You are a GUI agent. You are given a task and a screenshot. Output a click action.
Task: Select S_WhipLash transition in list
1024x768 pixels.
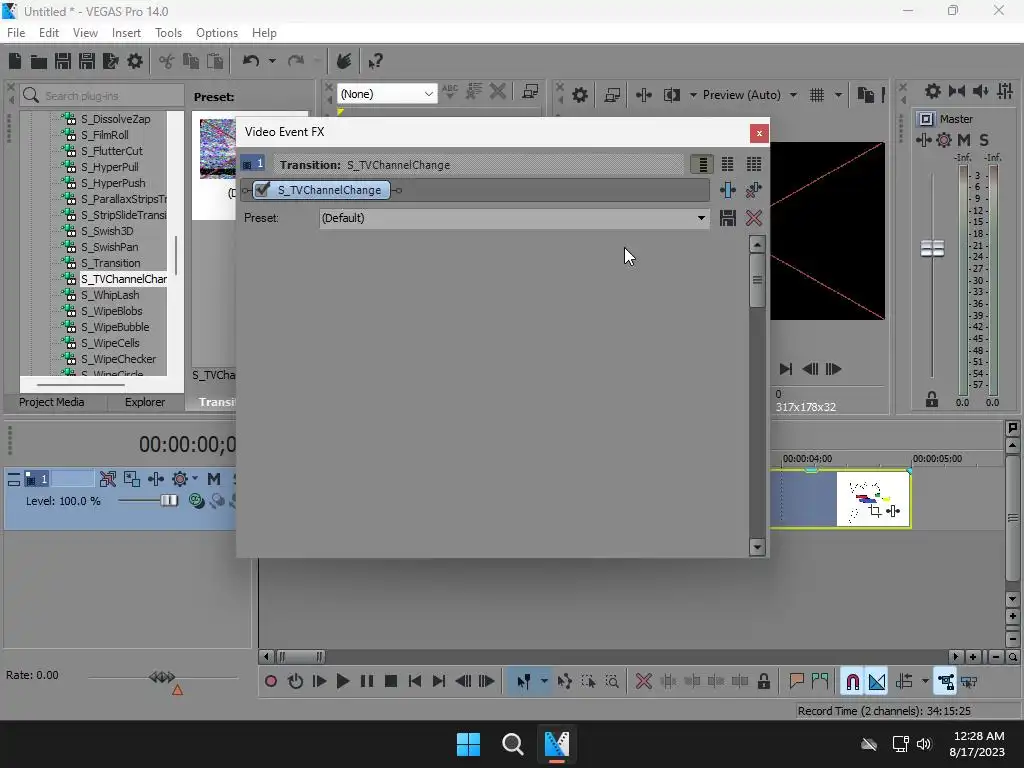tap(110, 295)
